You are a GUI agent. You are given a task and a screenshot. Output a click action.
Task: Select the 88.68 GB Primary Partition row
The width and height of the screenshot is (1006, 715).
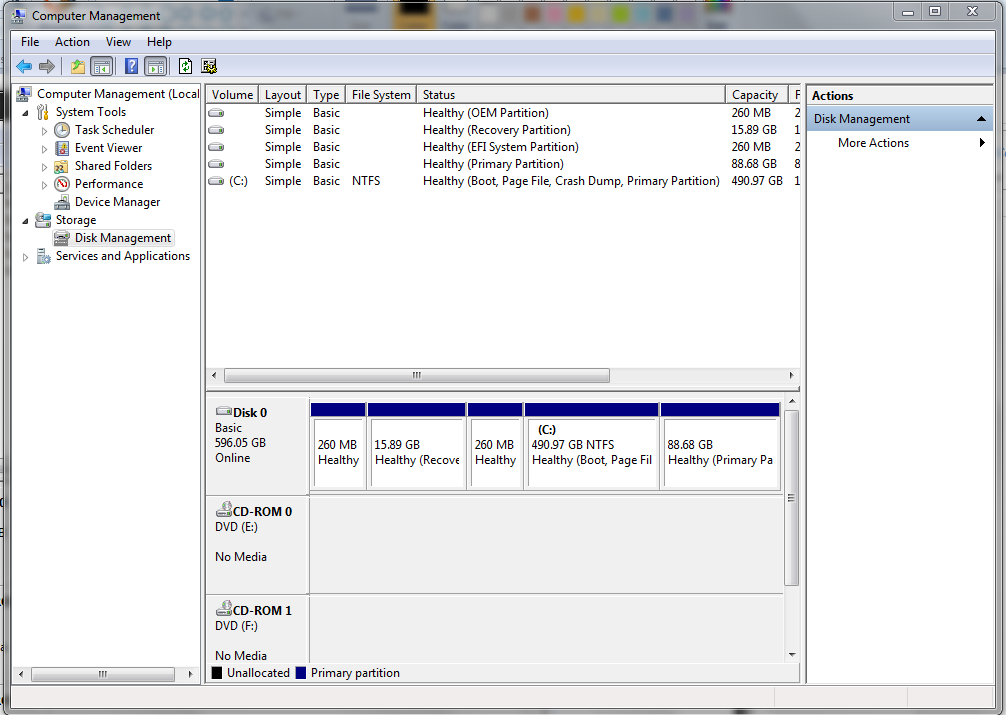pos(503,164)
